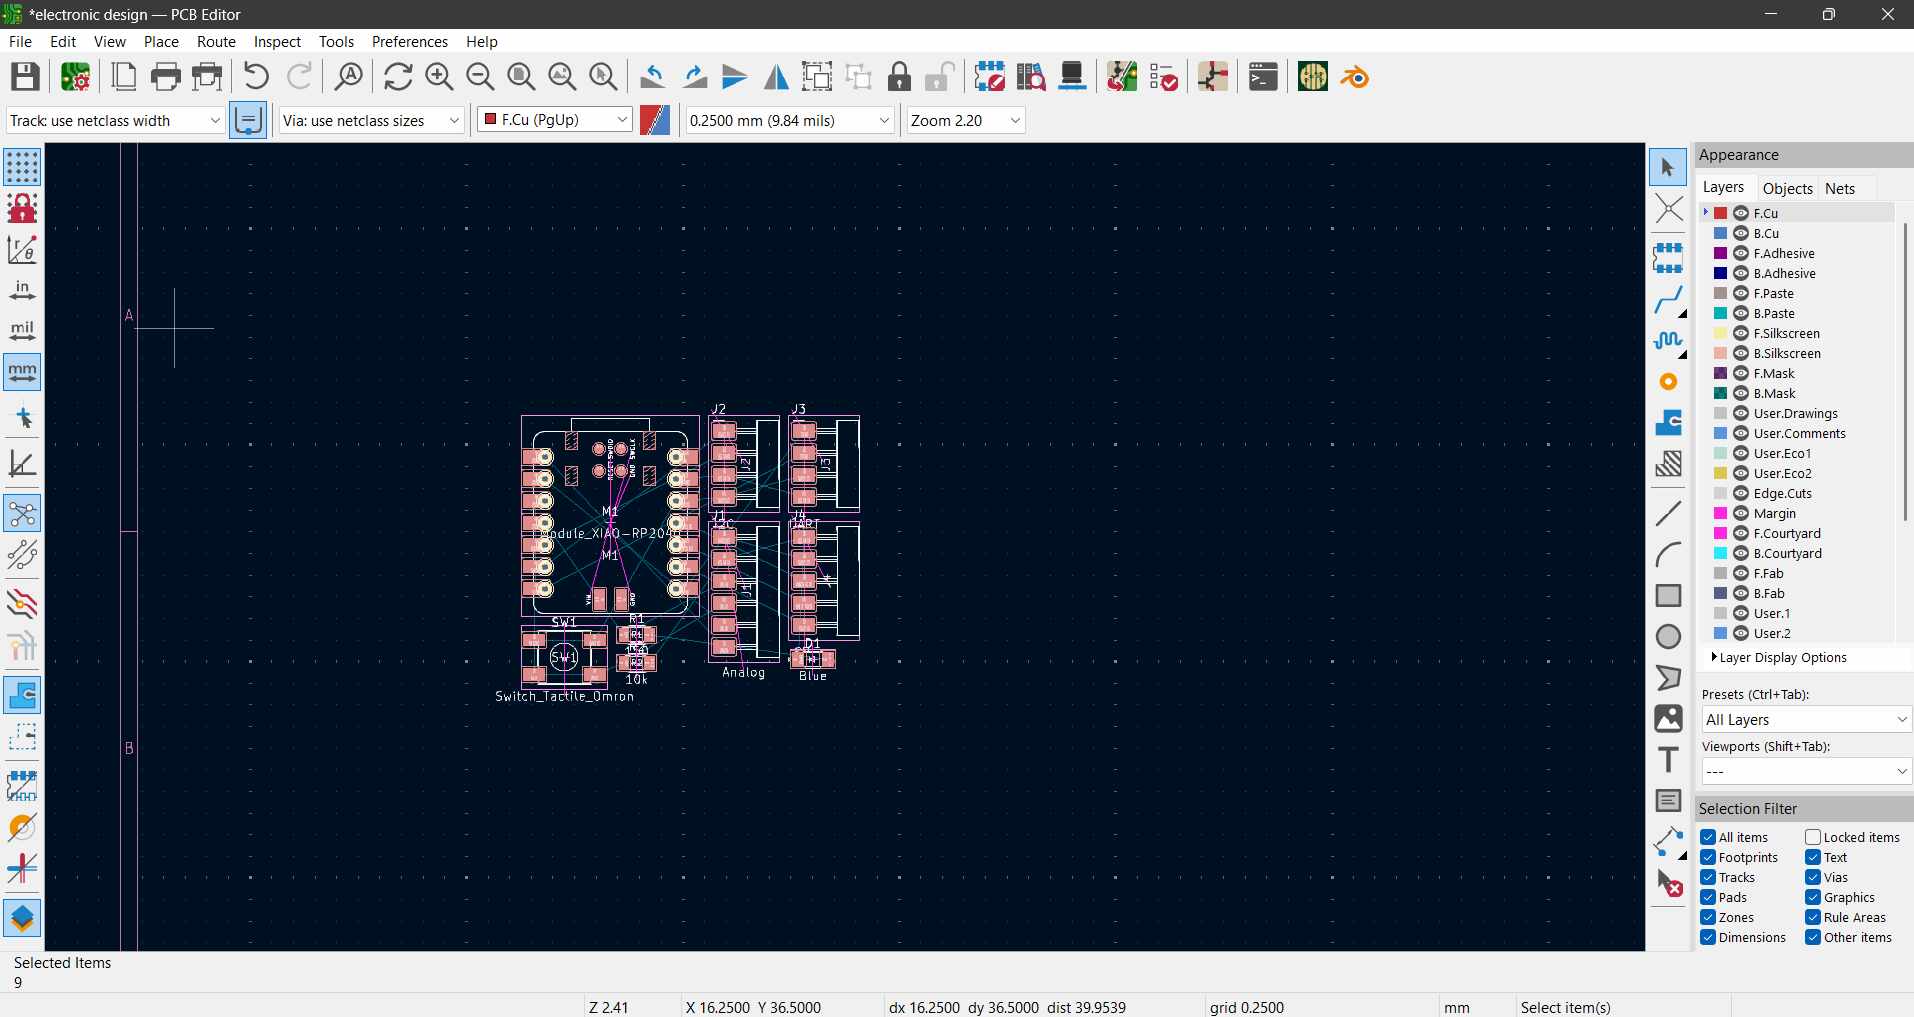The width and height of the screenshot is (1914, 1017).
Task: Click the F.Cu layer color swatch
Action: 1719,212
